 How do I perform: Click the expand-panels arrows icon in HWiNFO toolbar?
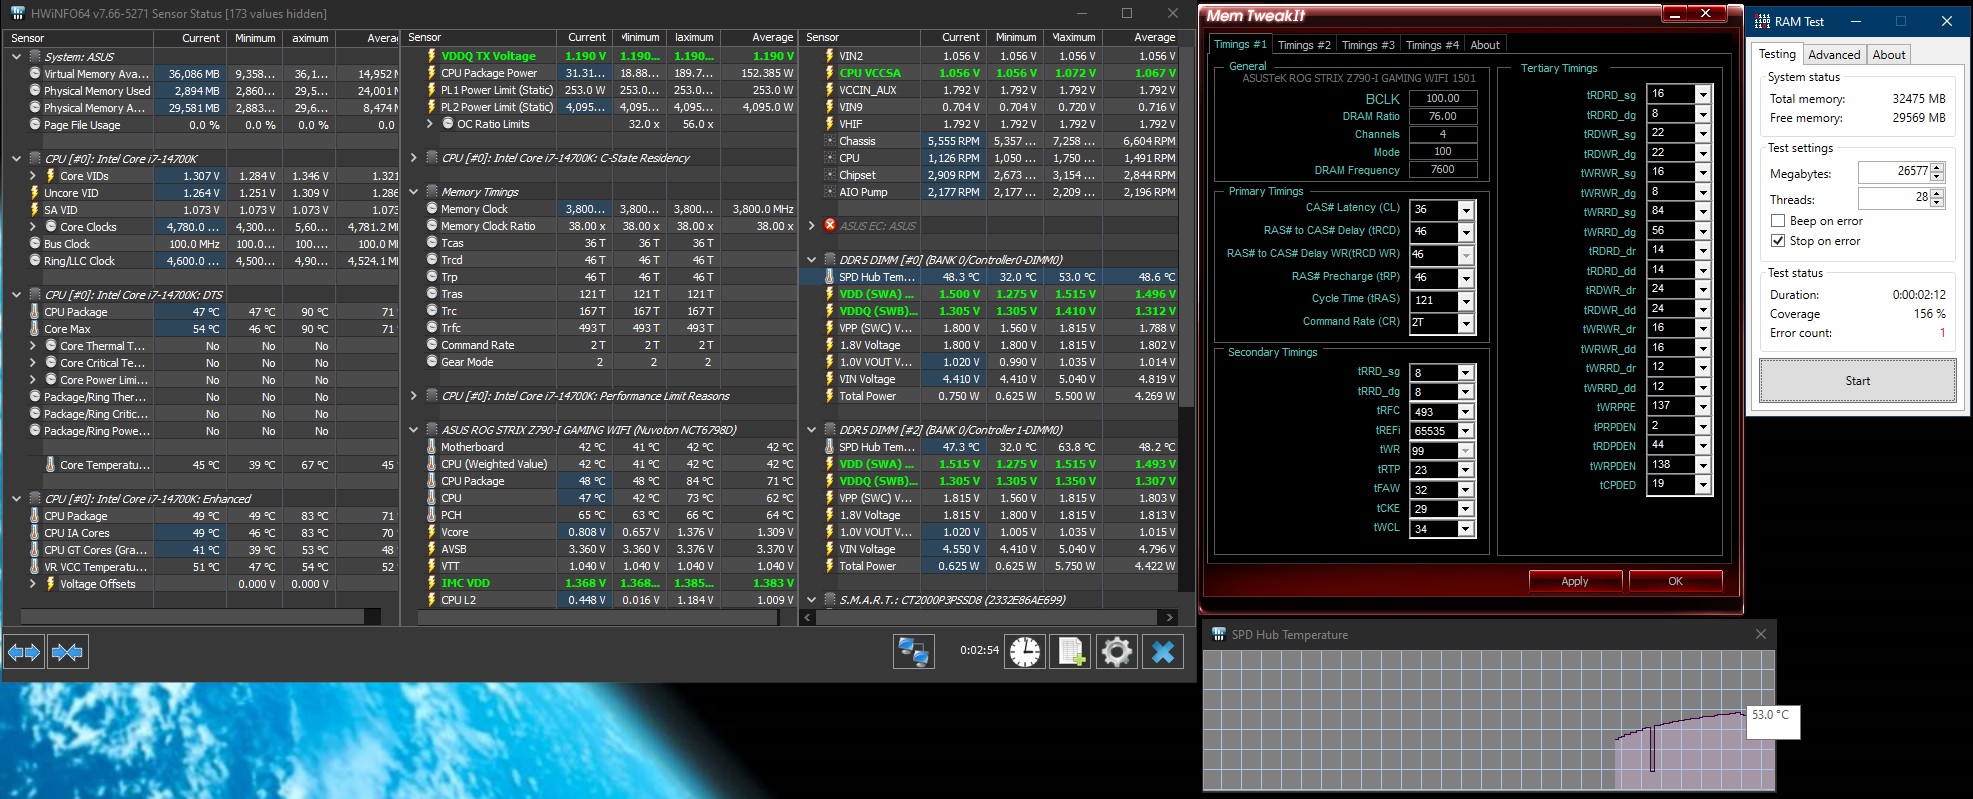pos(24,652)
